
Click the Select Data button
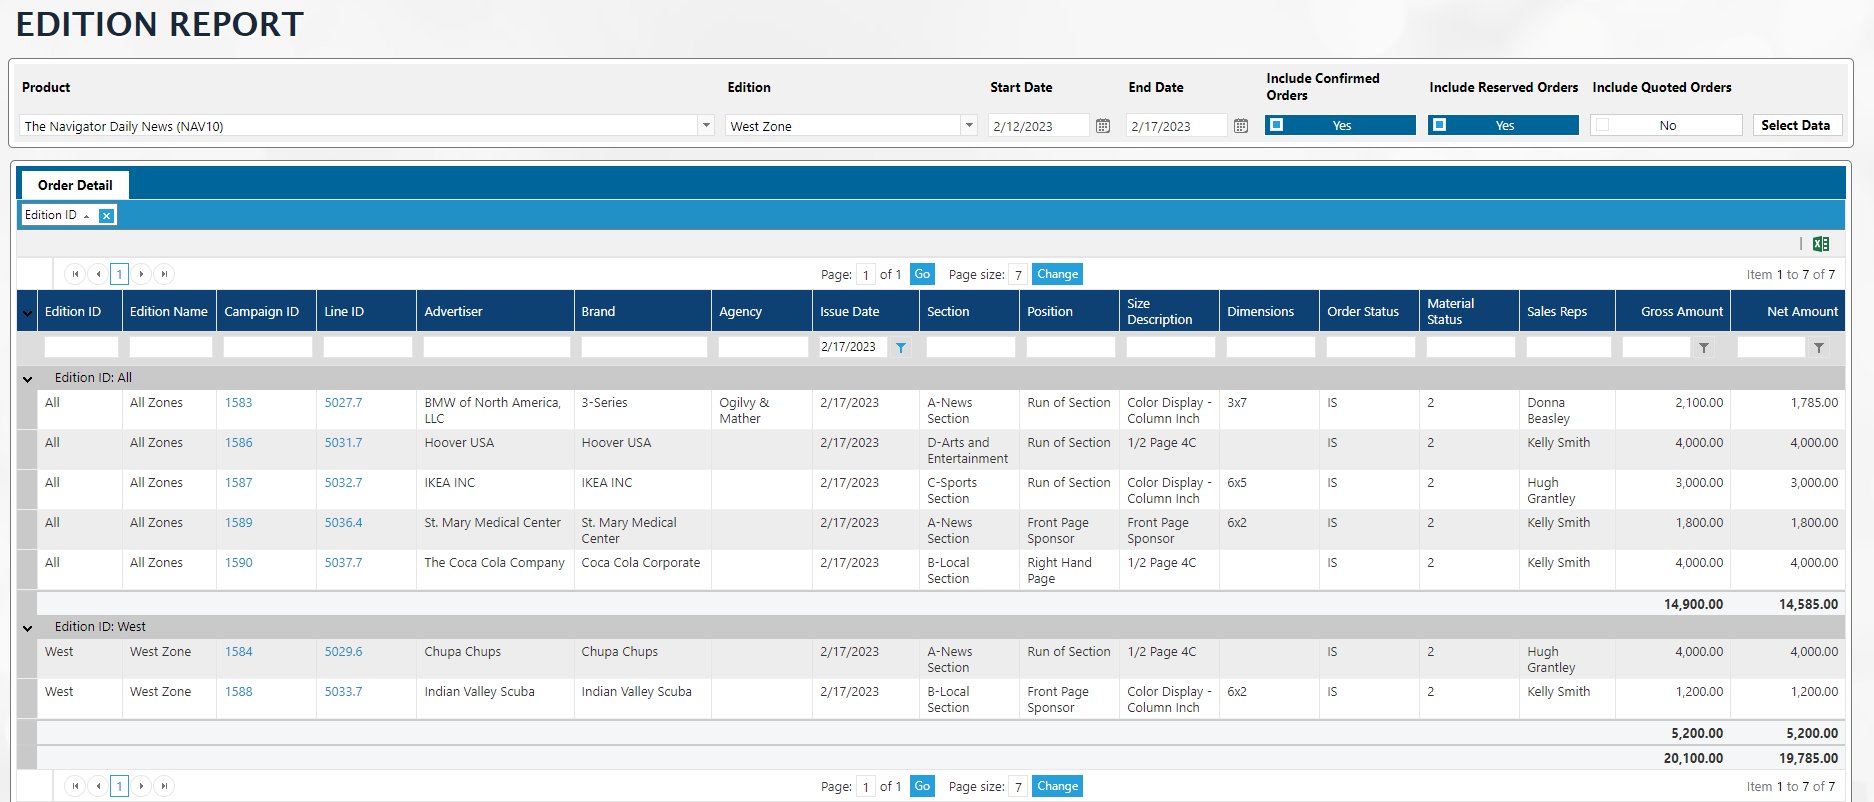point(1795,125)
